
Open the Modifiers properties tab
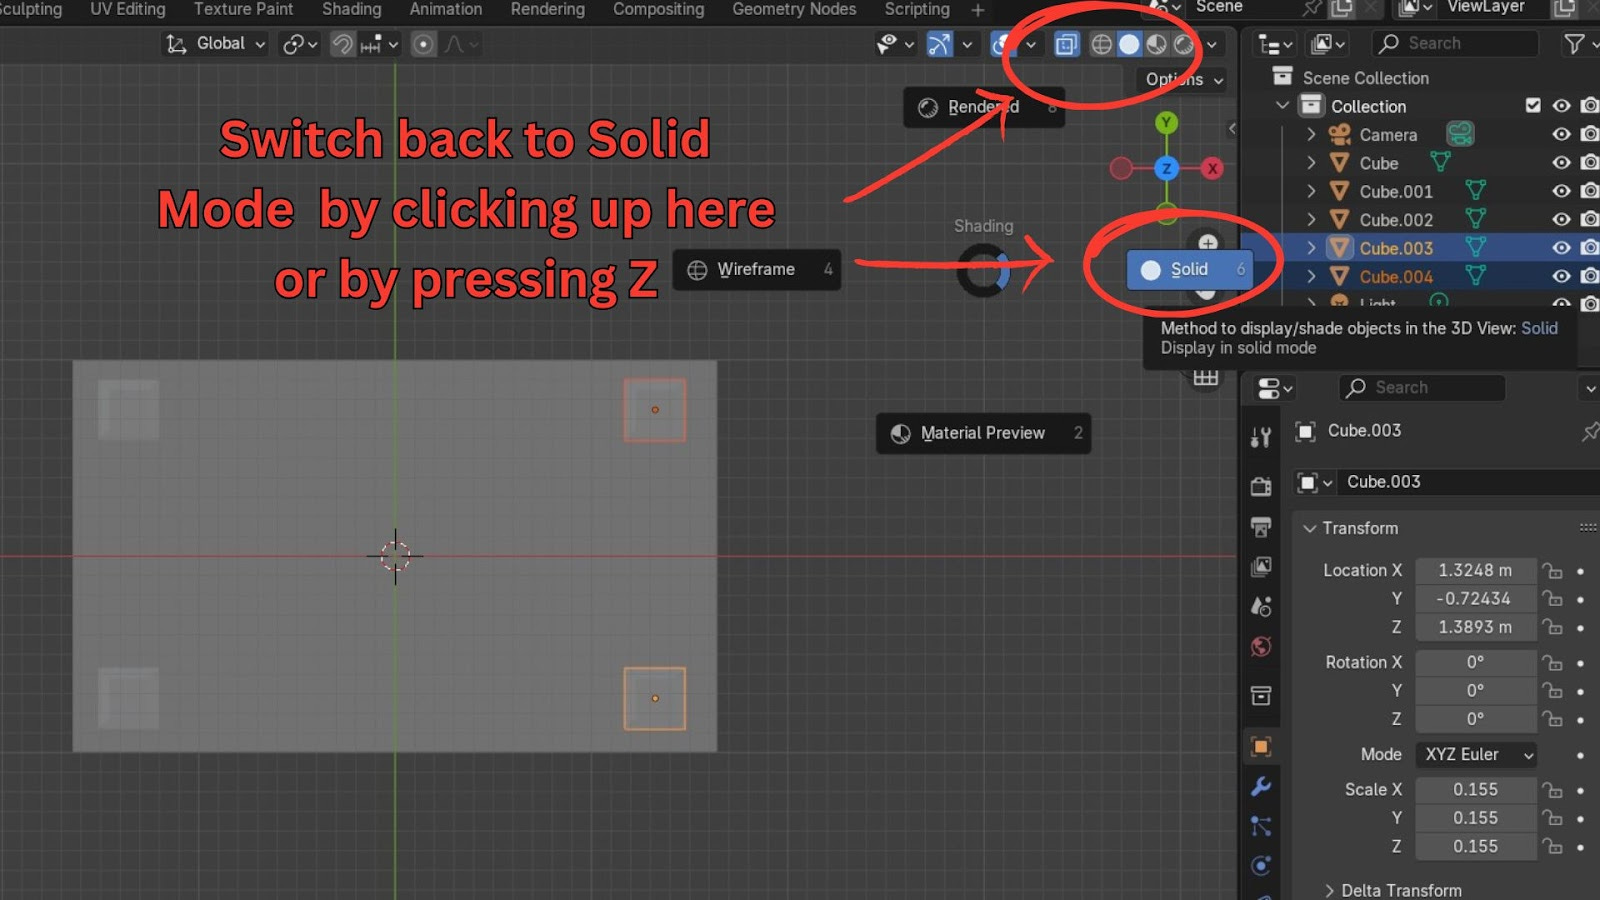click(1261, 786)
